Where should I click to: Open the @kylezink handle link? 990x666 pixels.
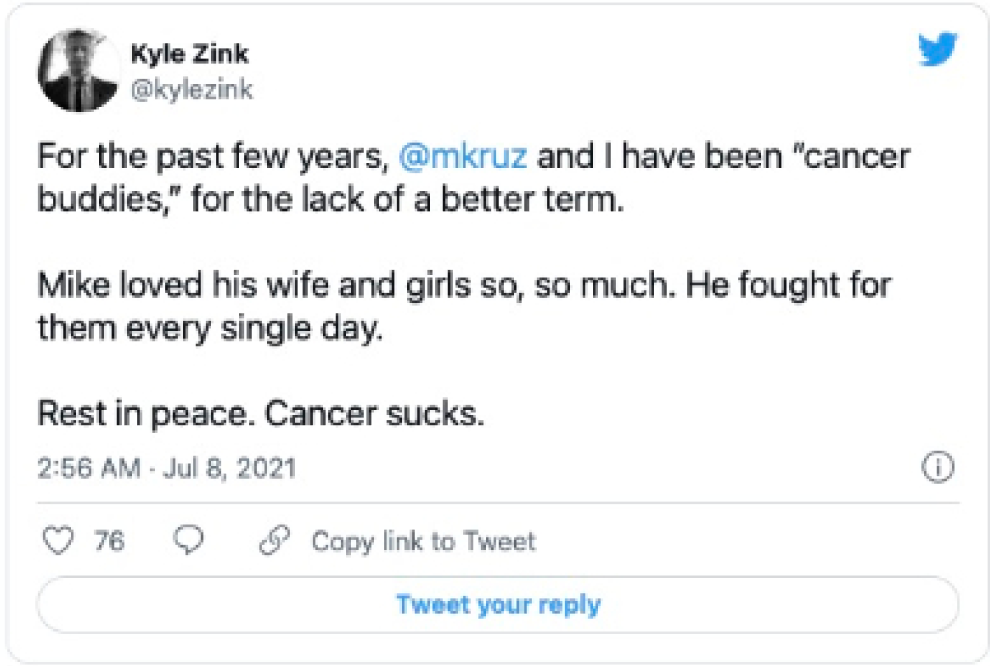coord(191,90)
